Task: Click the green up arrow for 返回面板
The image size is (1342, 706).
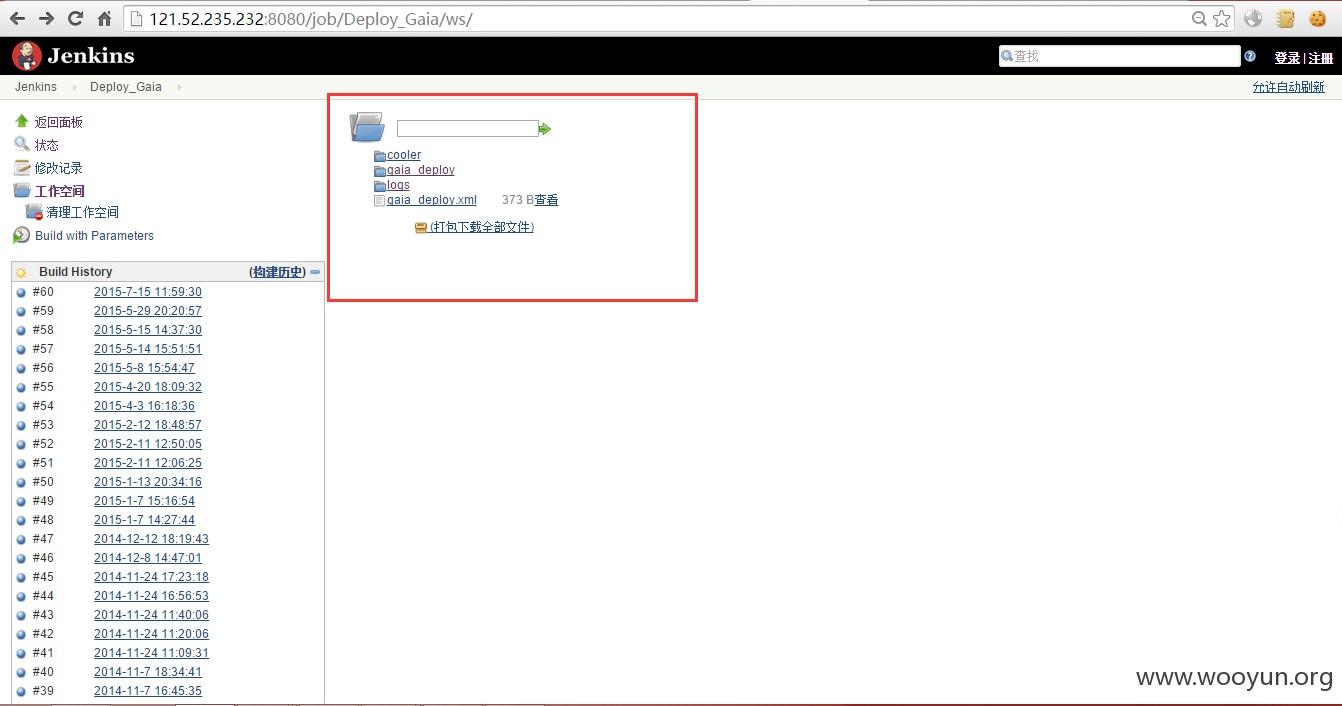Action: [21, 121]
